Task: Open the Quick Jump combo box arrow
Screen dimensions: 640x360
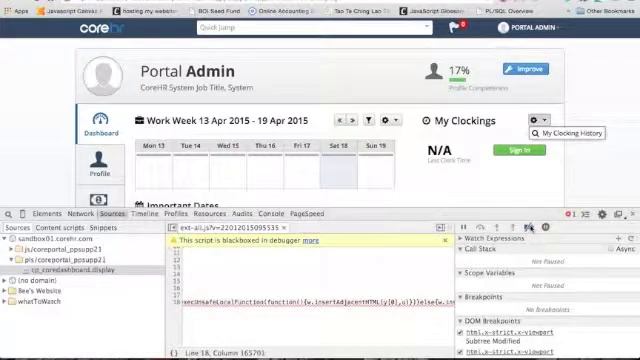Action: [427, 27]
